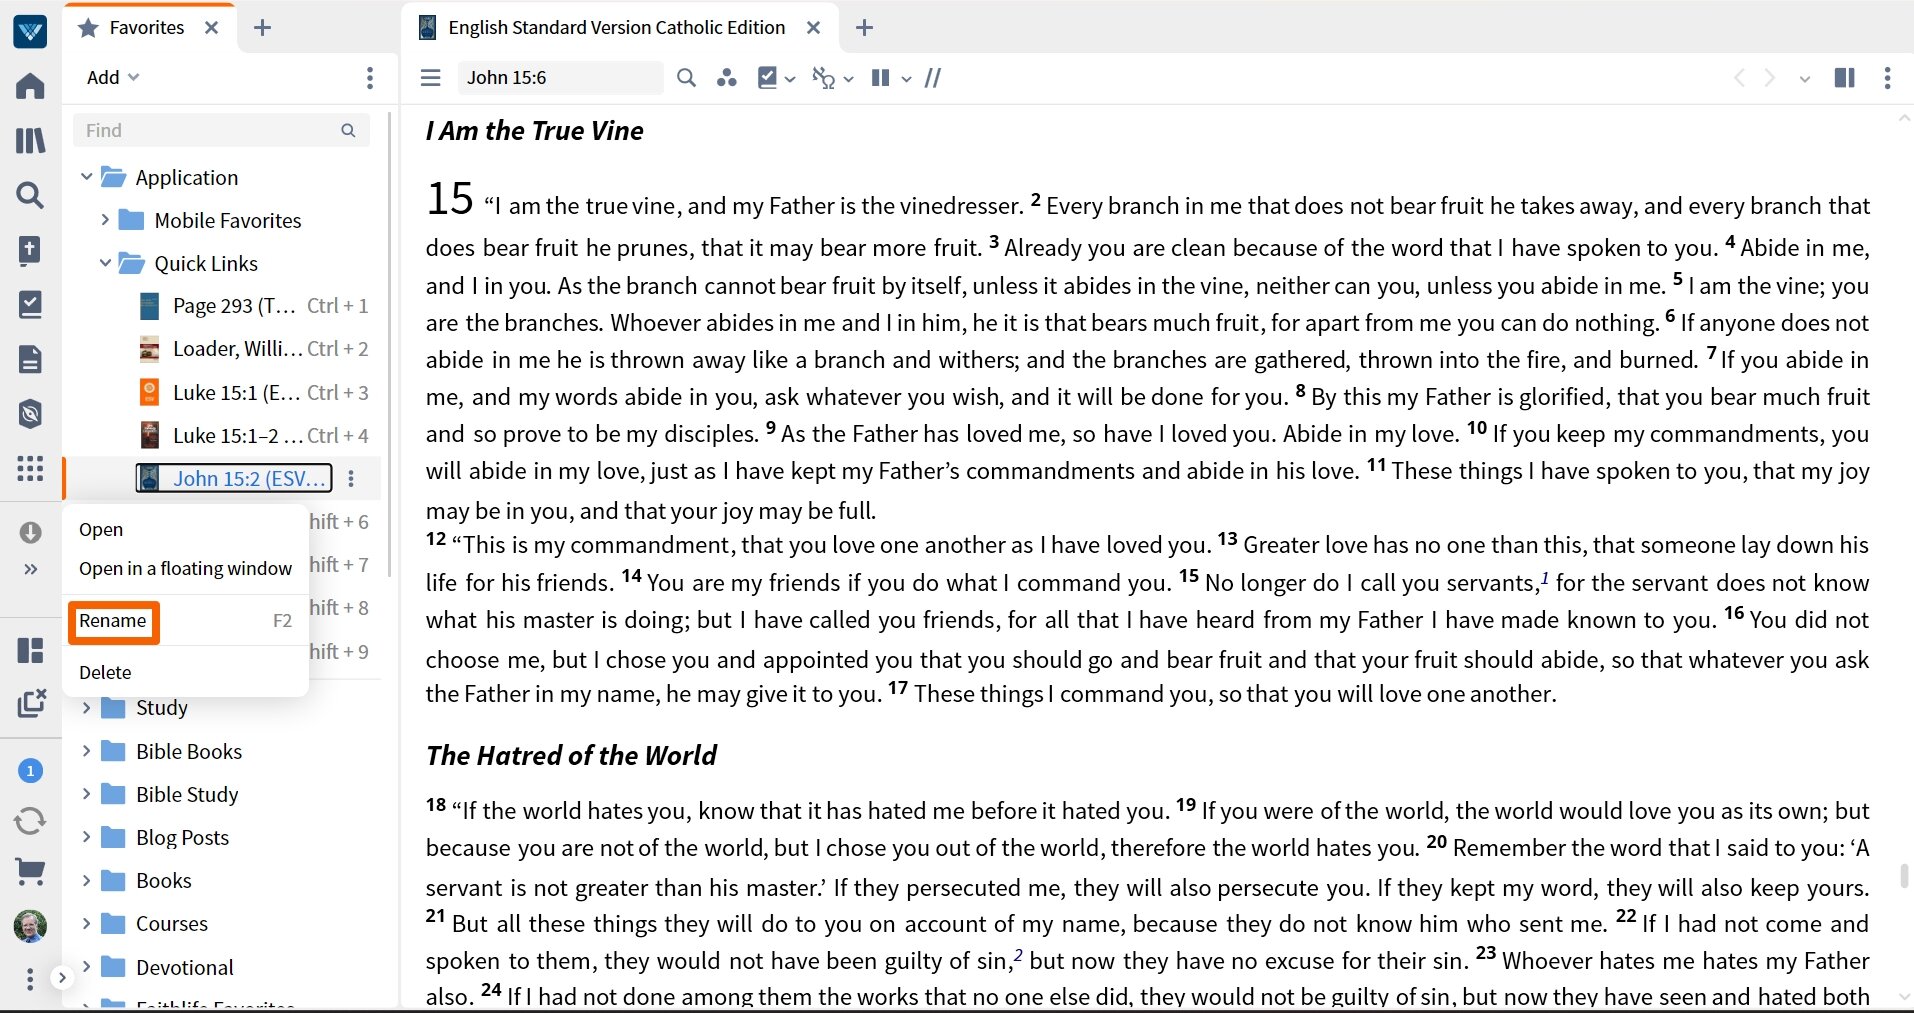1914x1013 pixels.
Task: Collapse the Quick Links folder
Action: 105,263
